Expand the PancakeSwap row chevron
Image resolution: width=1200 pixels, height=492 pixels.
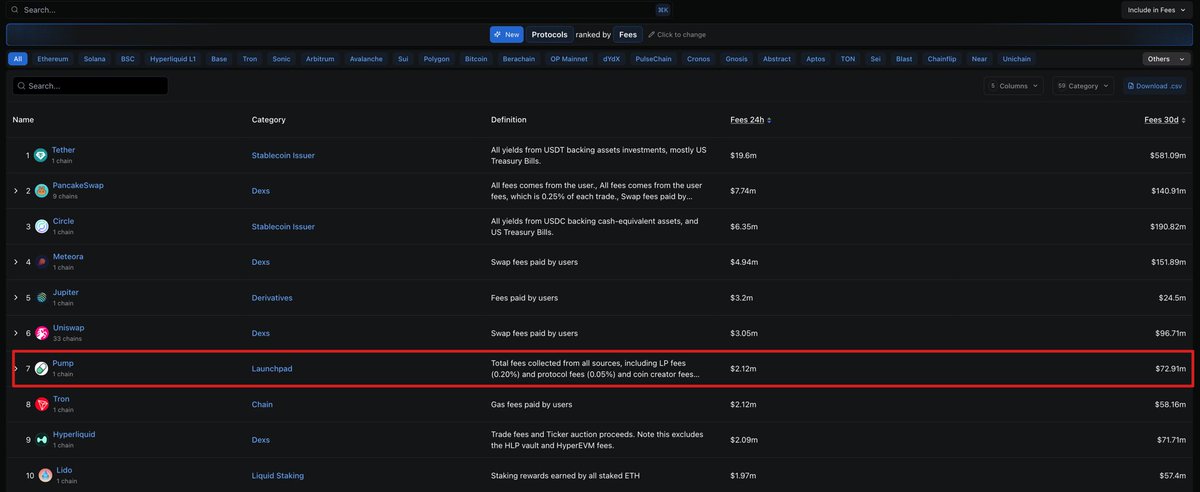(x=15, y=190)
